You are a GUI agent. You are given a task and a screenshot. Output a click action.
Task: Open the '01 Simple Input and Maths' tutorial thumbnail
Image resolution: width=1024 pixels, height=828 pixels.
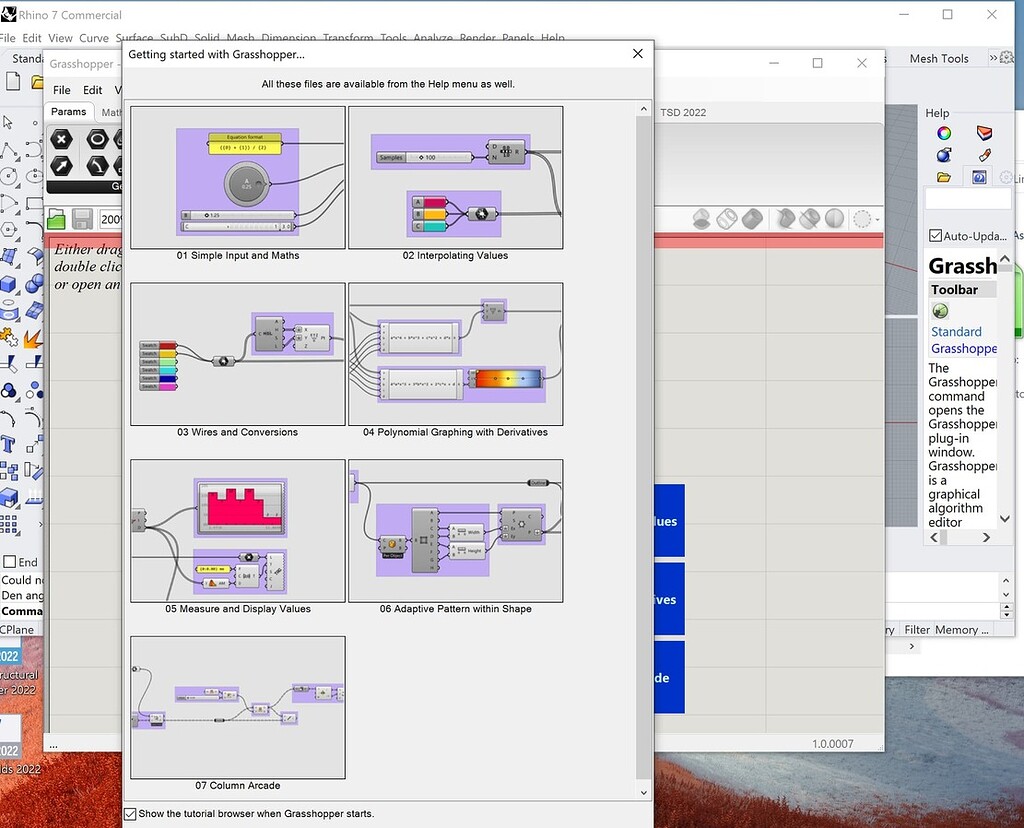click(x=236, y=177)
